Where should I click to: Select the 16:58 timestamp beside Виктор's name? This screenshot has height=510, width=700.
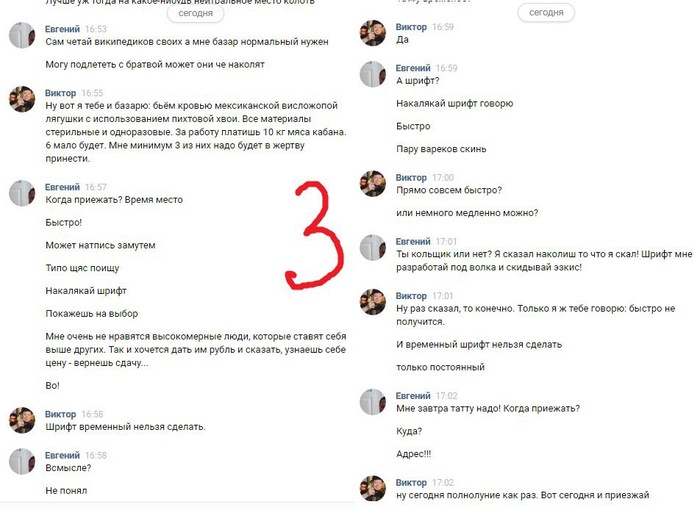pos(92,414)
